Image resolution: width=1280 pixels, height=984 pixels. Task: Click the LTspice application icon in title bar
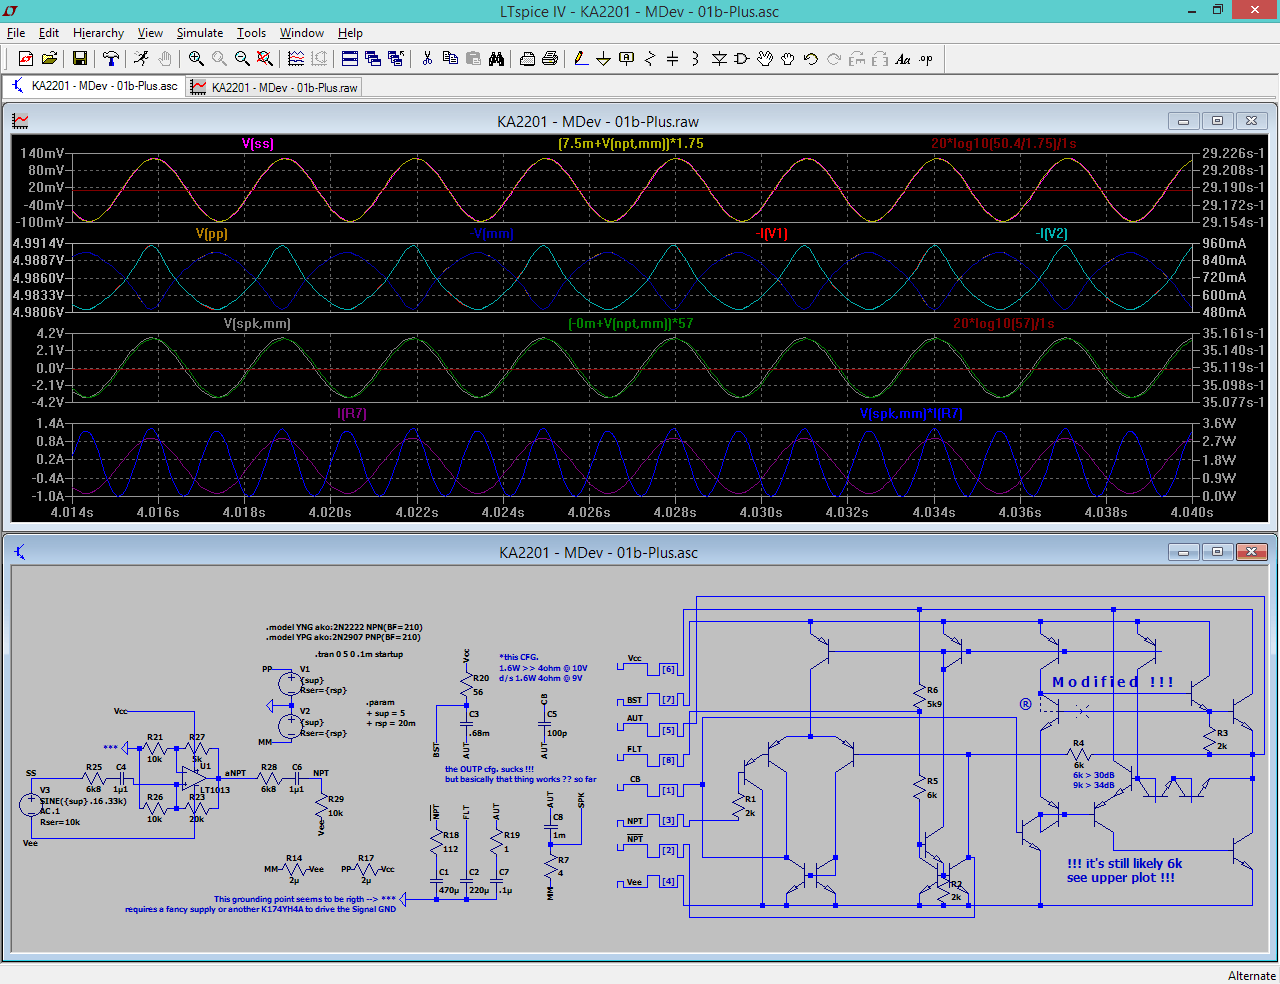pos(11,11)
